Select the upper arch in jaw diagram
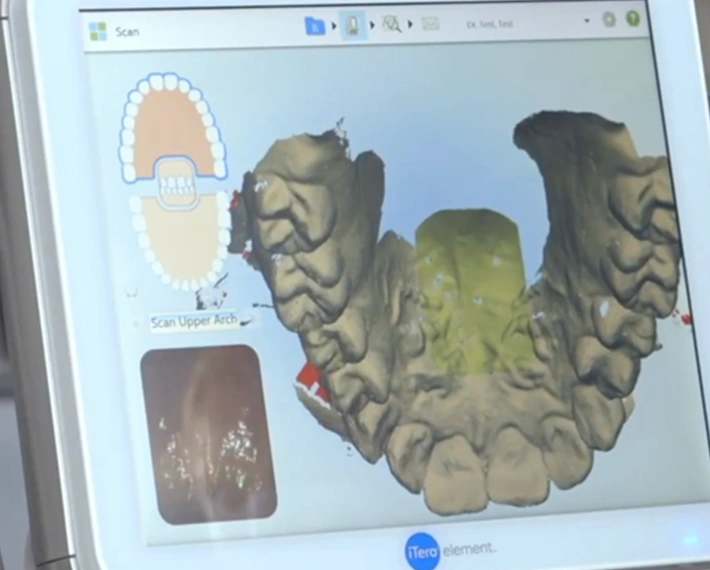This screenshot has width=710, height=570. pyautogui.click(x=174, y=122)
